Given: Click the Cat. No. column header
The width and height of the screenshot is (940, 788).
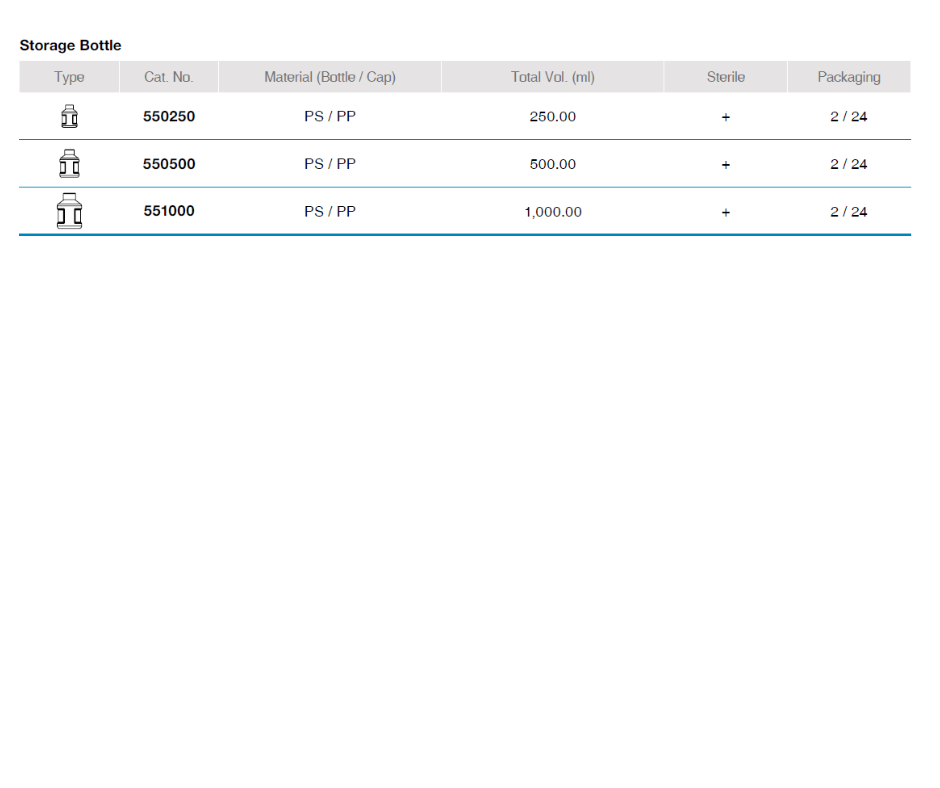Looking at the screenshot, I should coord(169,77).
